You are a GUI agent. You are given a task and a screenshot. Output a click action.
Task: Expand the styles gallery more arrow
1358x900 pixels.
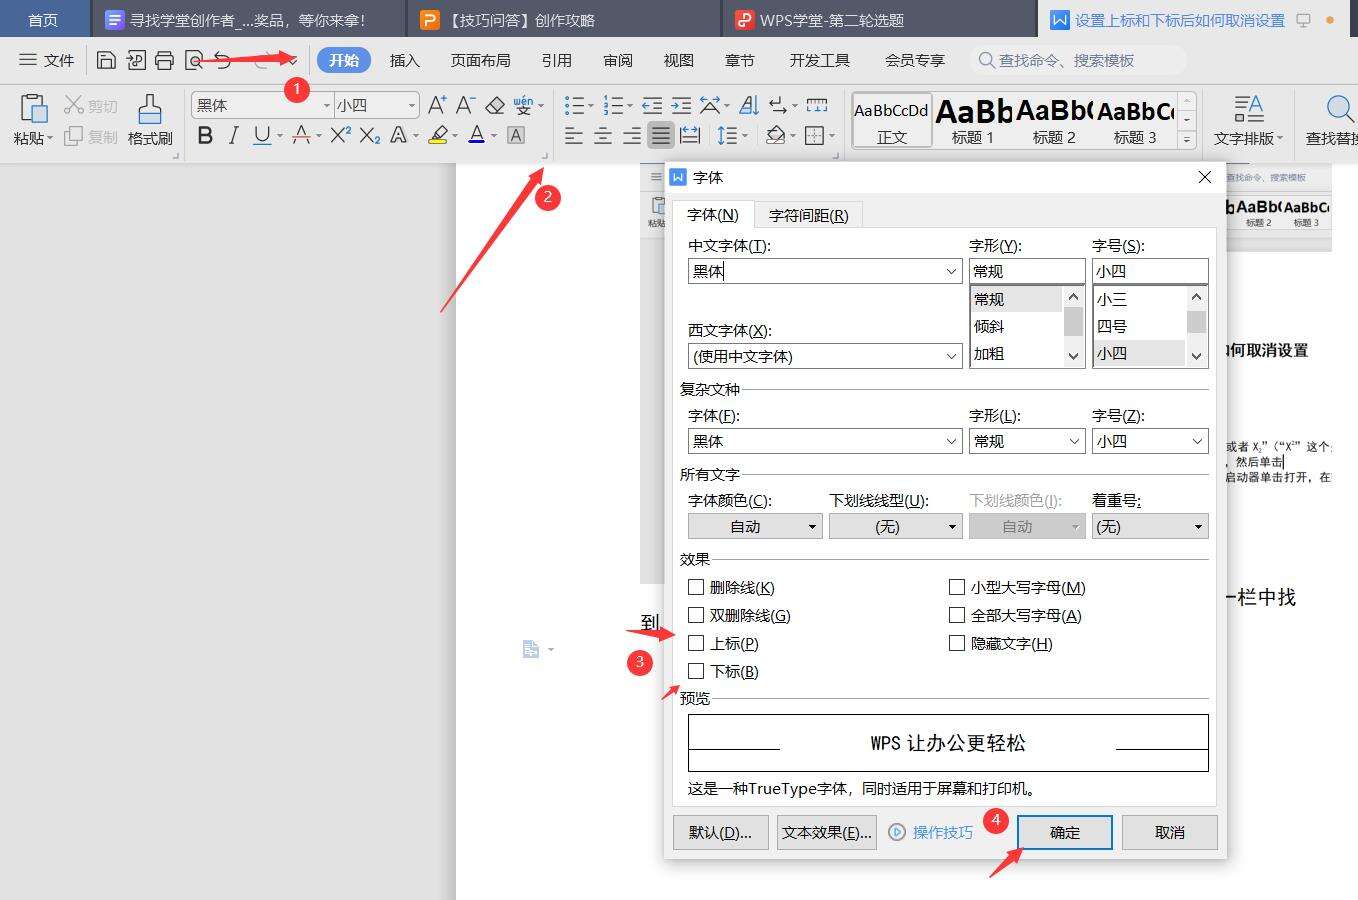1187,139
